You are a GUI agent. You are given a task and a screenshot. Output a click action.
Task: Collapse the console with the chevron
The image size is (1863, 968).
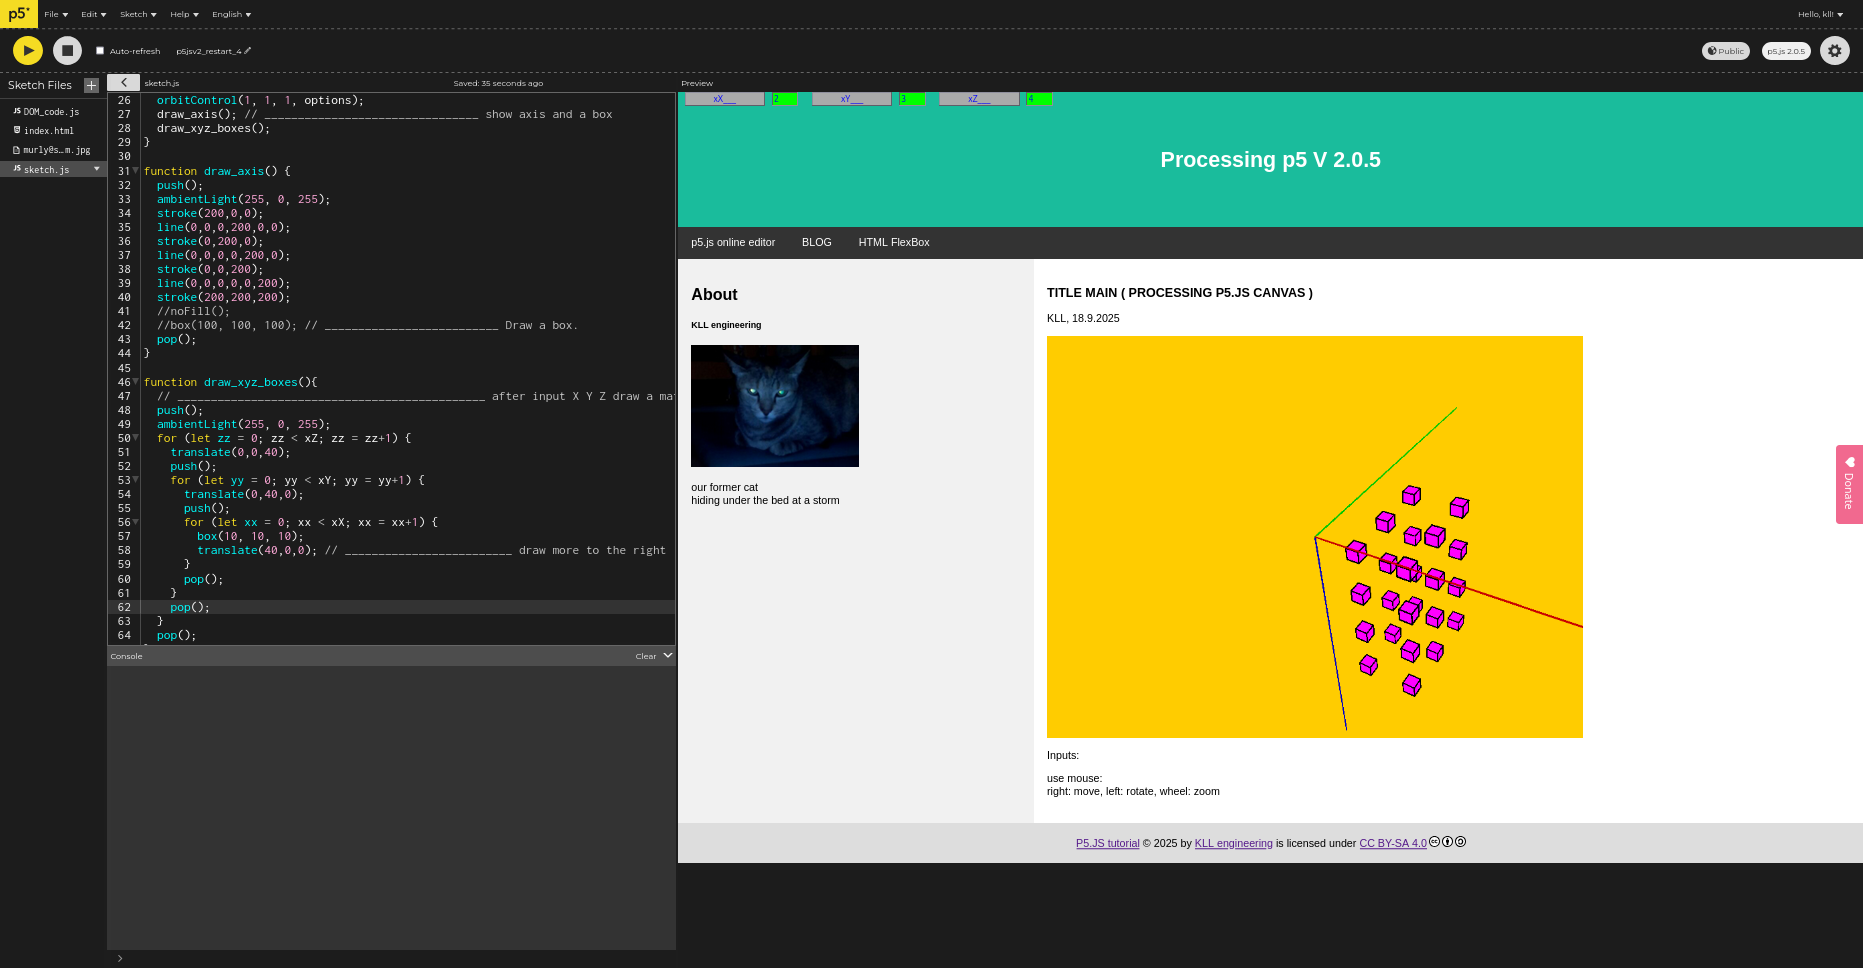coord(668,656)
